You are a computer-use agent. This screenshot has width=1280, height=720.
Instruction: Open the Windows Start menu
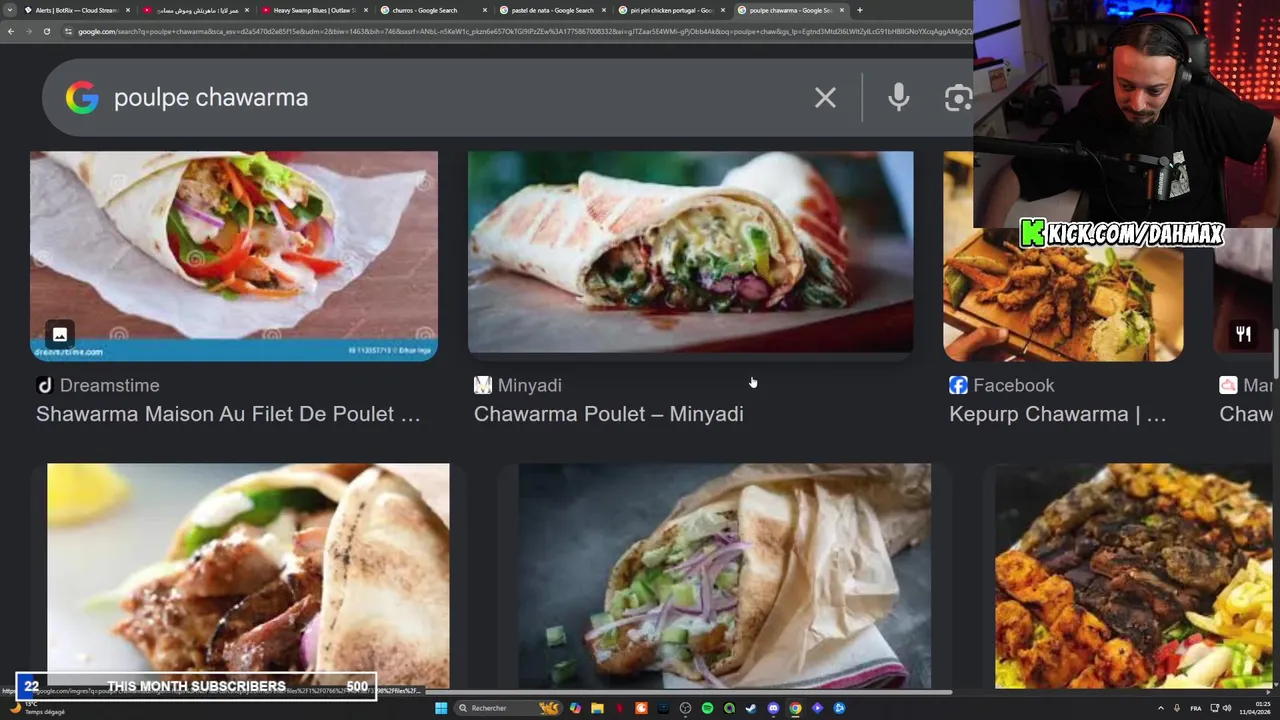(x=441, y=708)
